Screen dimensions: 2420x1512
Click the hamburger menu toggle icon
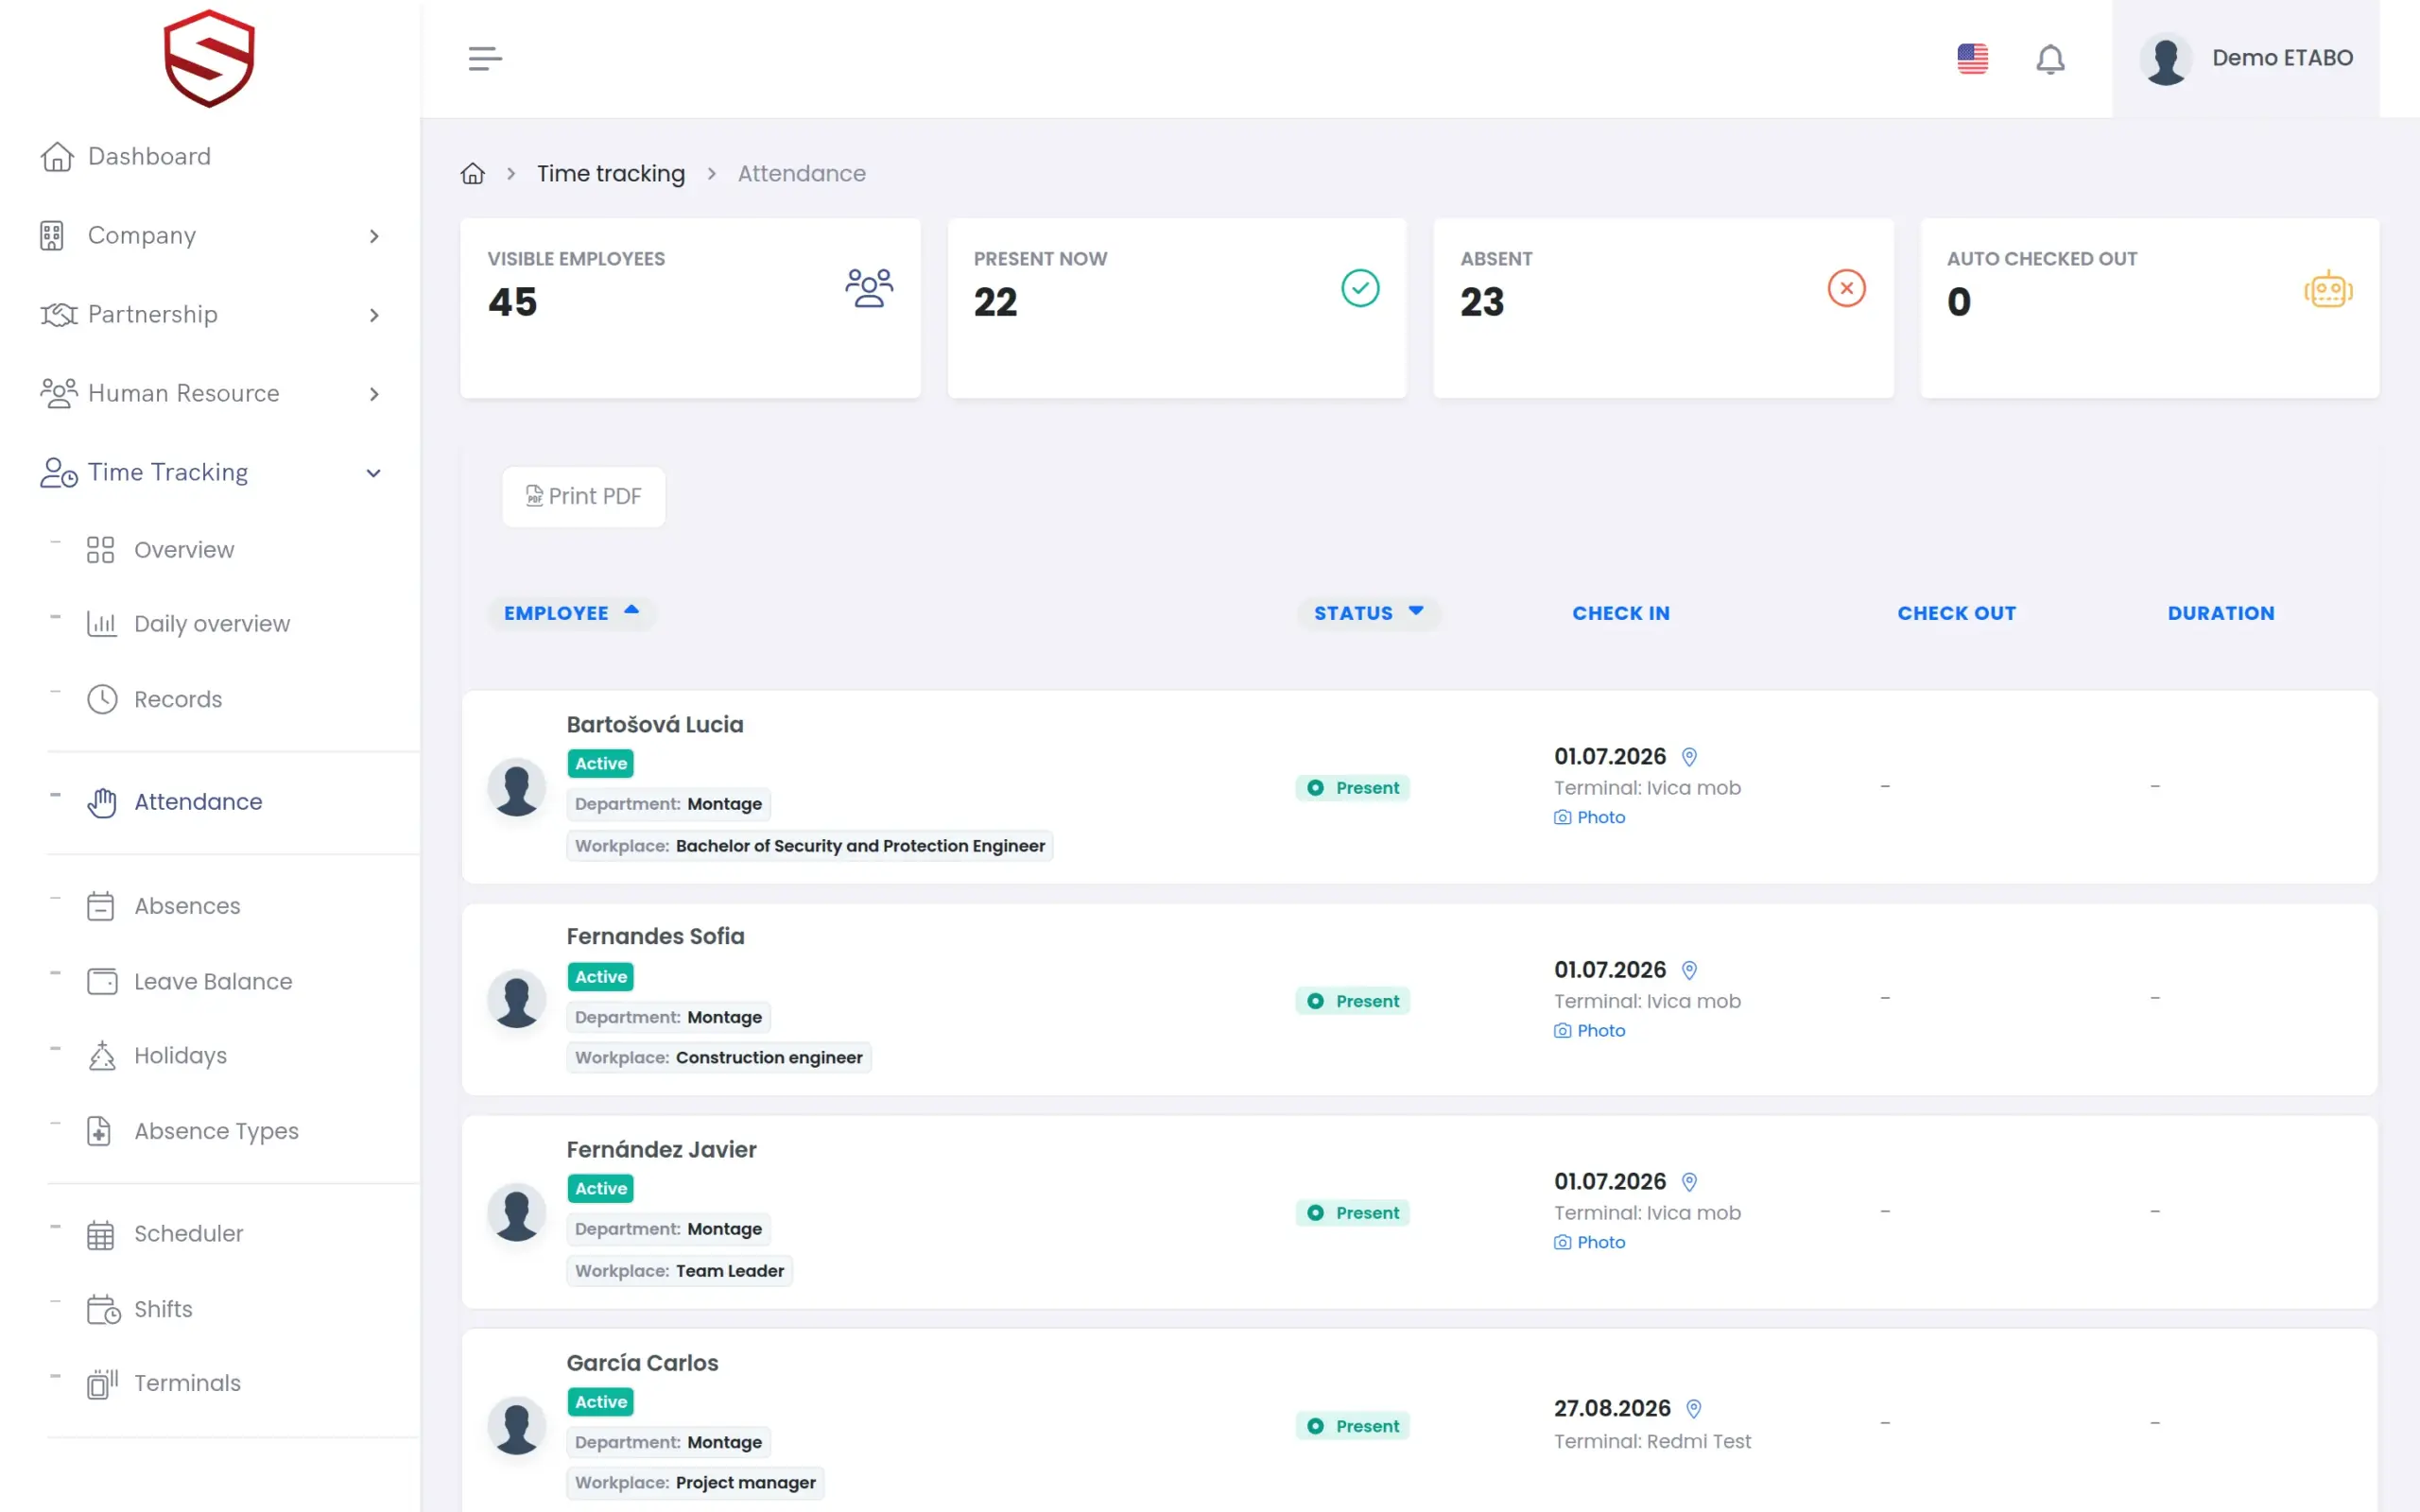click(485, 59)
